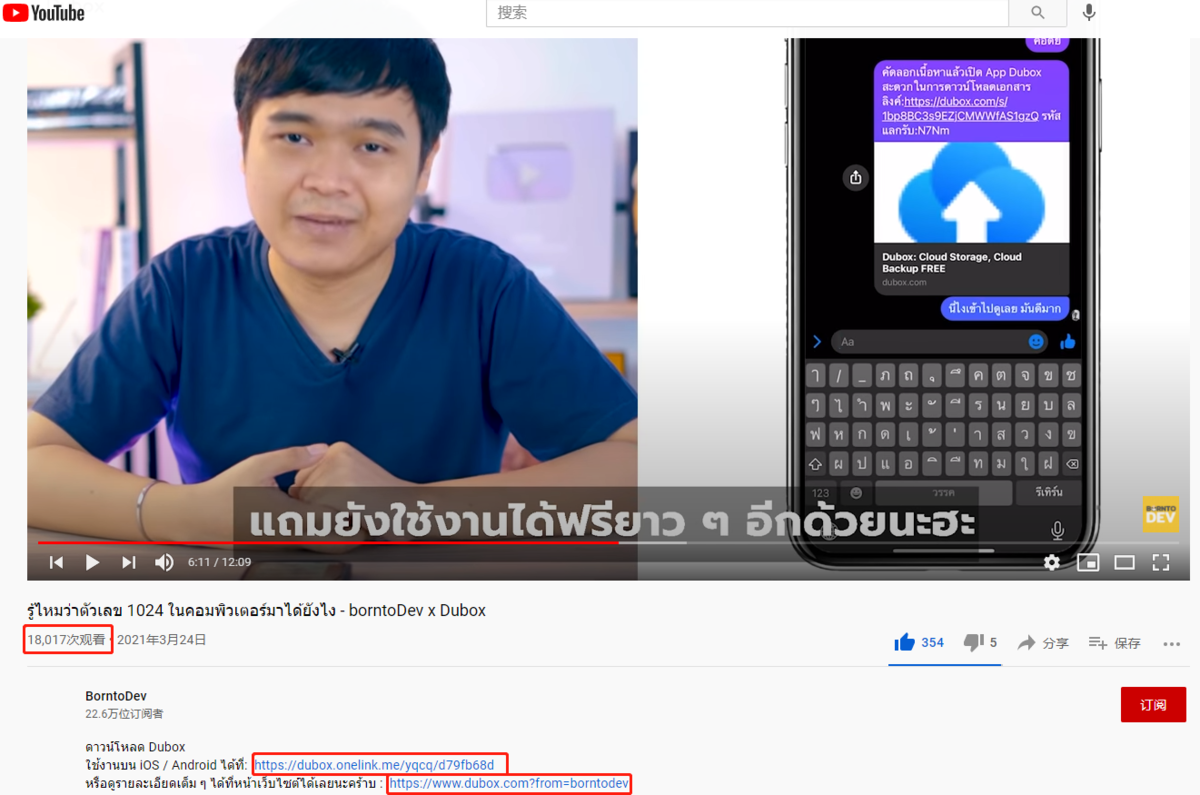Viewport: 1200px width, 795px height.
Task: Open the BorntoDev channel name
Action: click(x=116, y=696)
